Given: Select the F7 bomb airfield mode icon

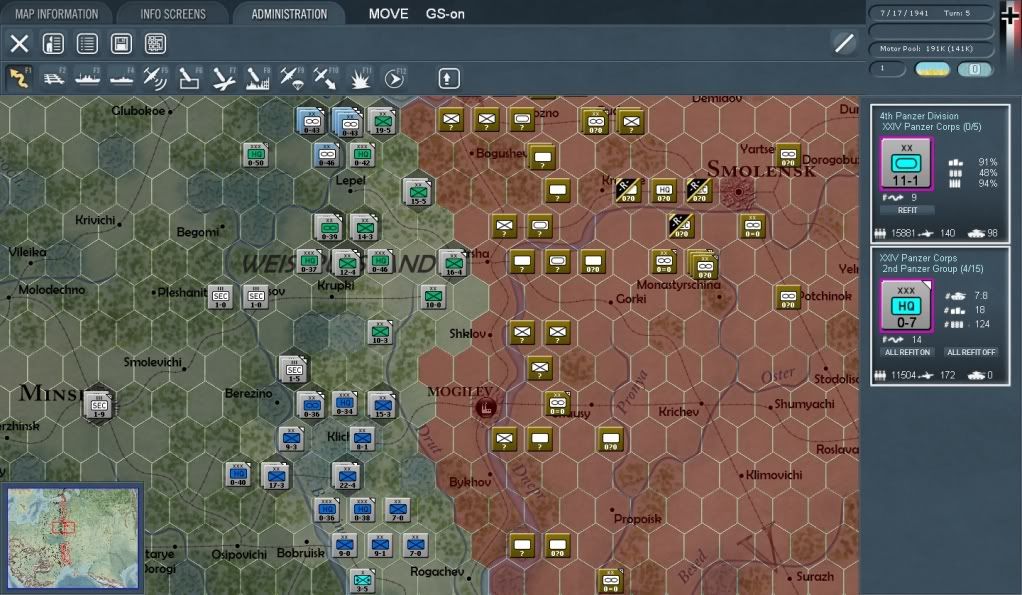Looking at the screenshot, I should click(223, 78).
